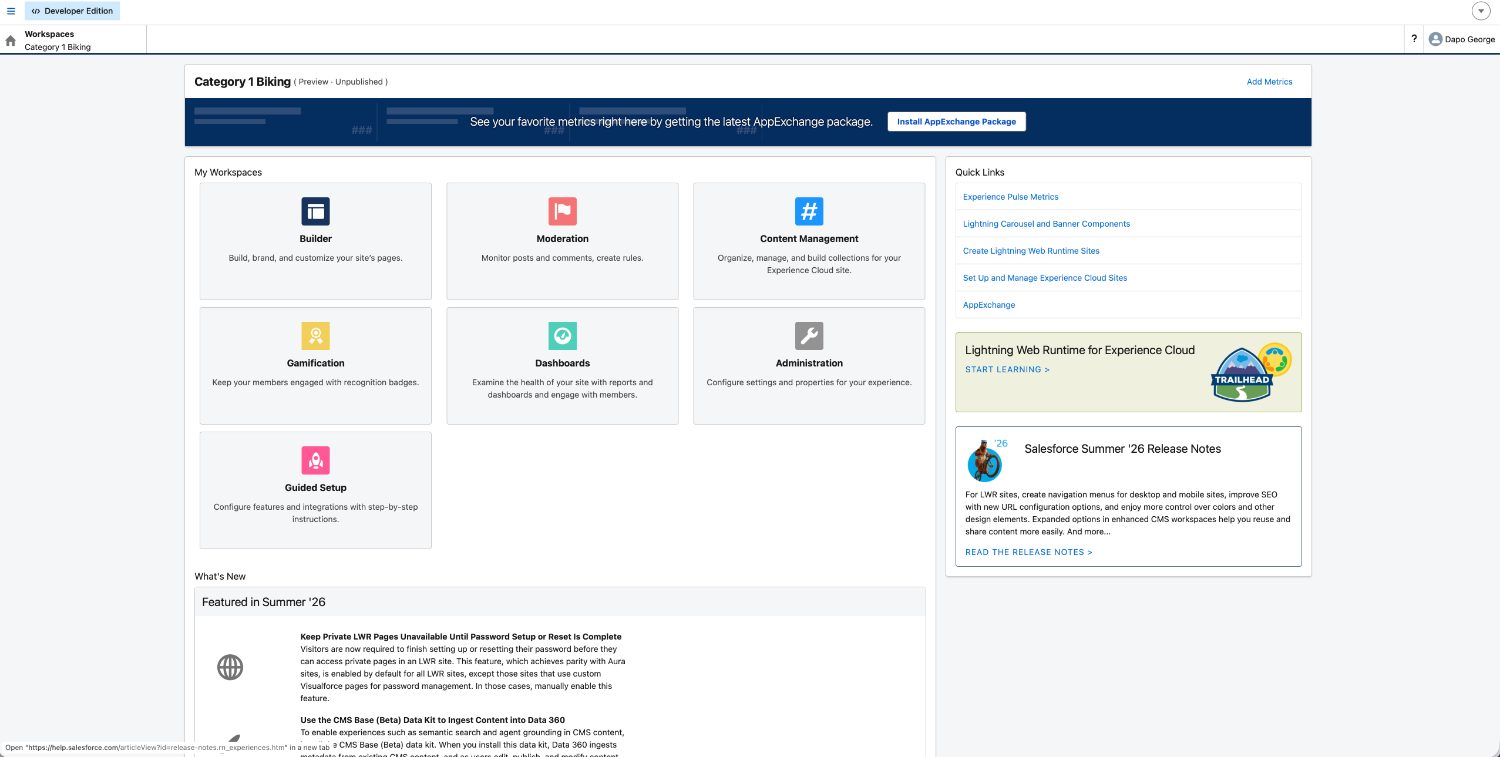Open Set Up and Manage Experience Cloud Sites

[x=1045, y=278]
